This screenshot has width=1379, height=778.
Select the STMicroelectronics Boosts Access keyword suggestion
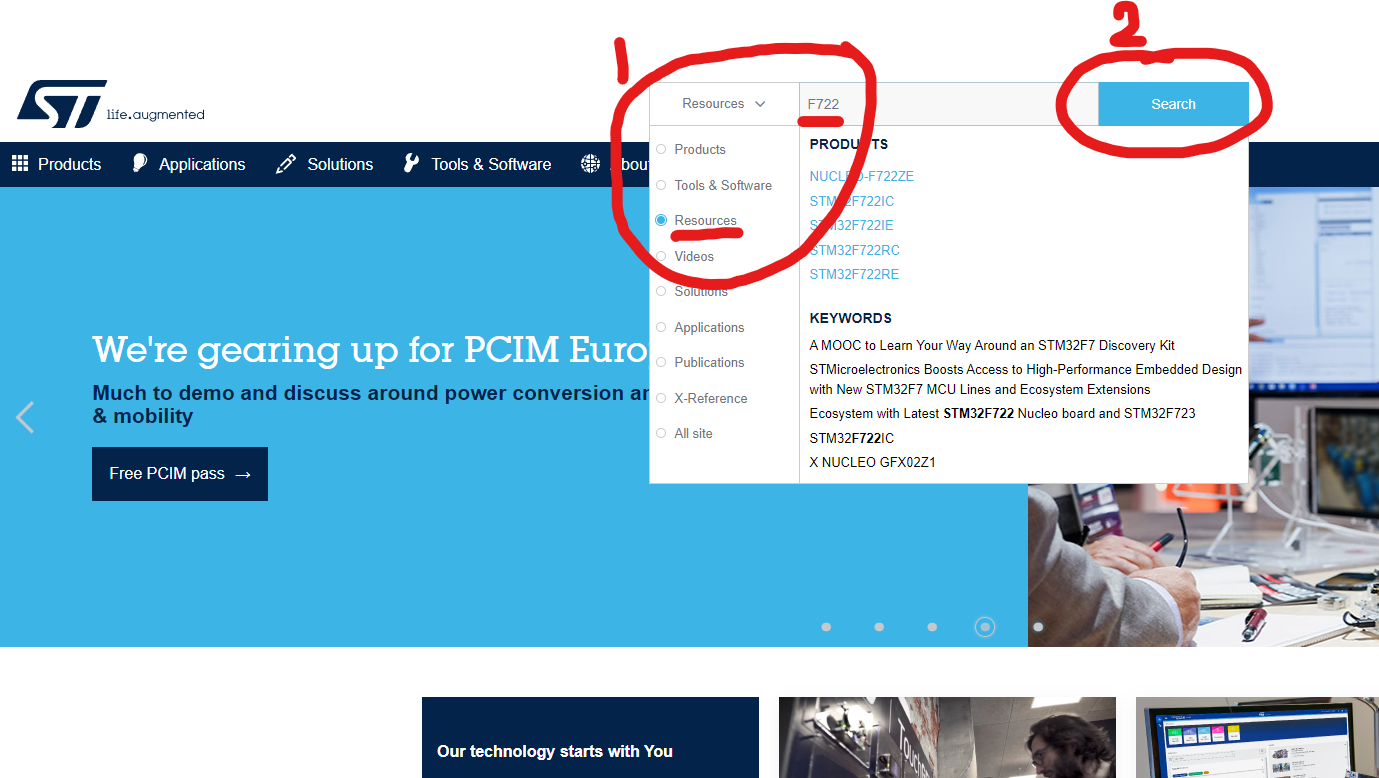(x=1026, y=379)
